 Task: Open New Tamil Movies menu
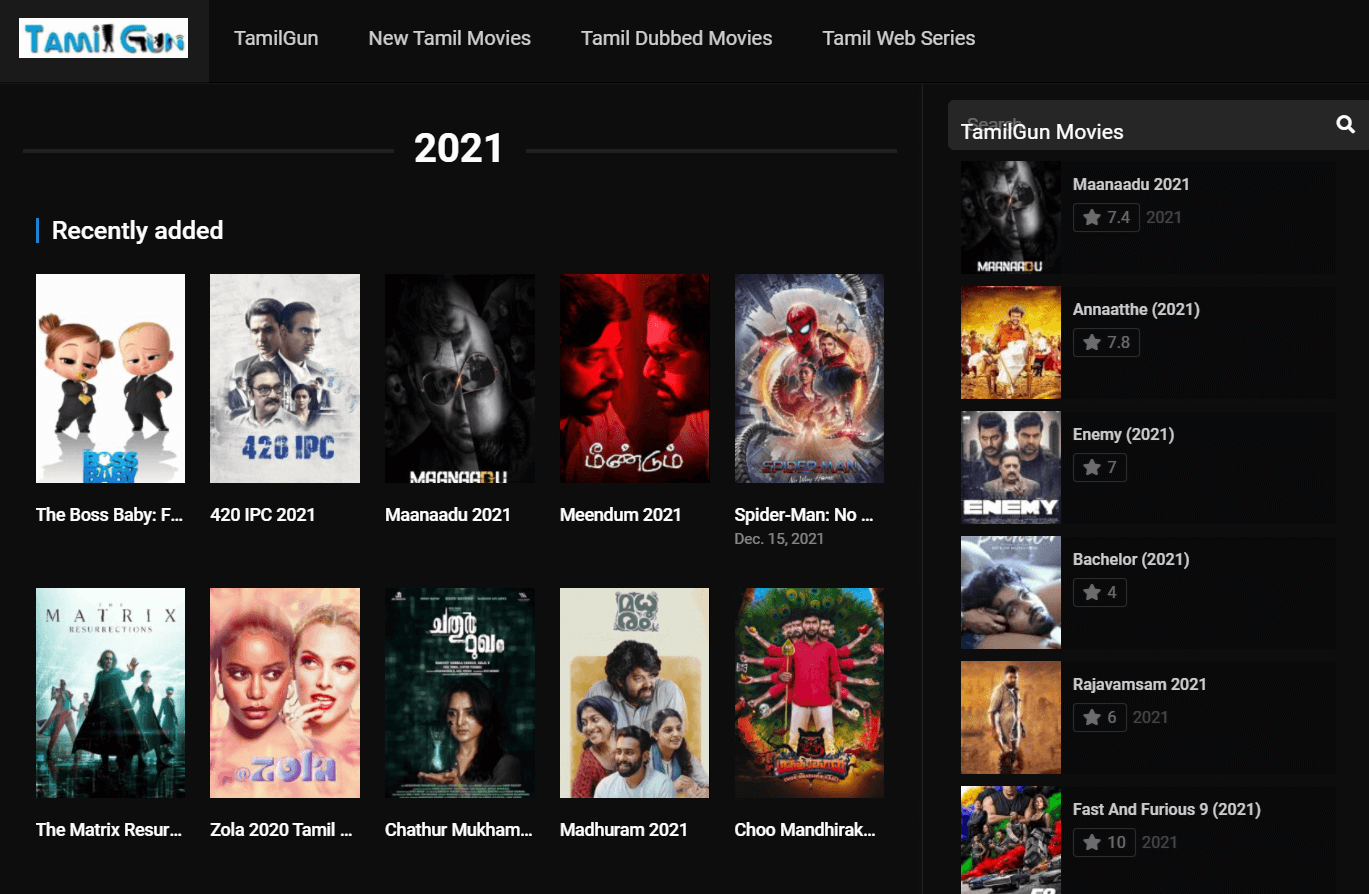pyautogui.click(x=450, y=39)
